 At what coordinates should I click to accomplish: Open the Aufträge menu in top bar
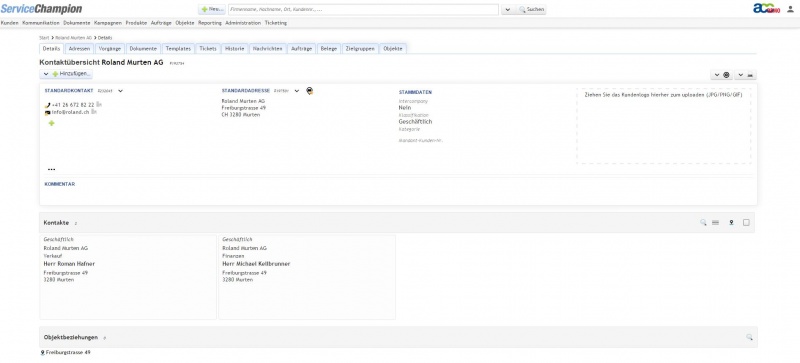coord(161,23)
